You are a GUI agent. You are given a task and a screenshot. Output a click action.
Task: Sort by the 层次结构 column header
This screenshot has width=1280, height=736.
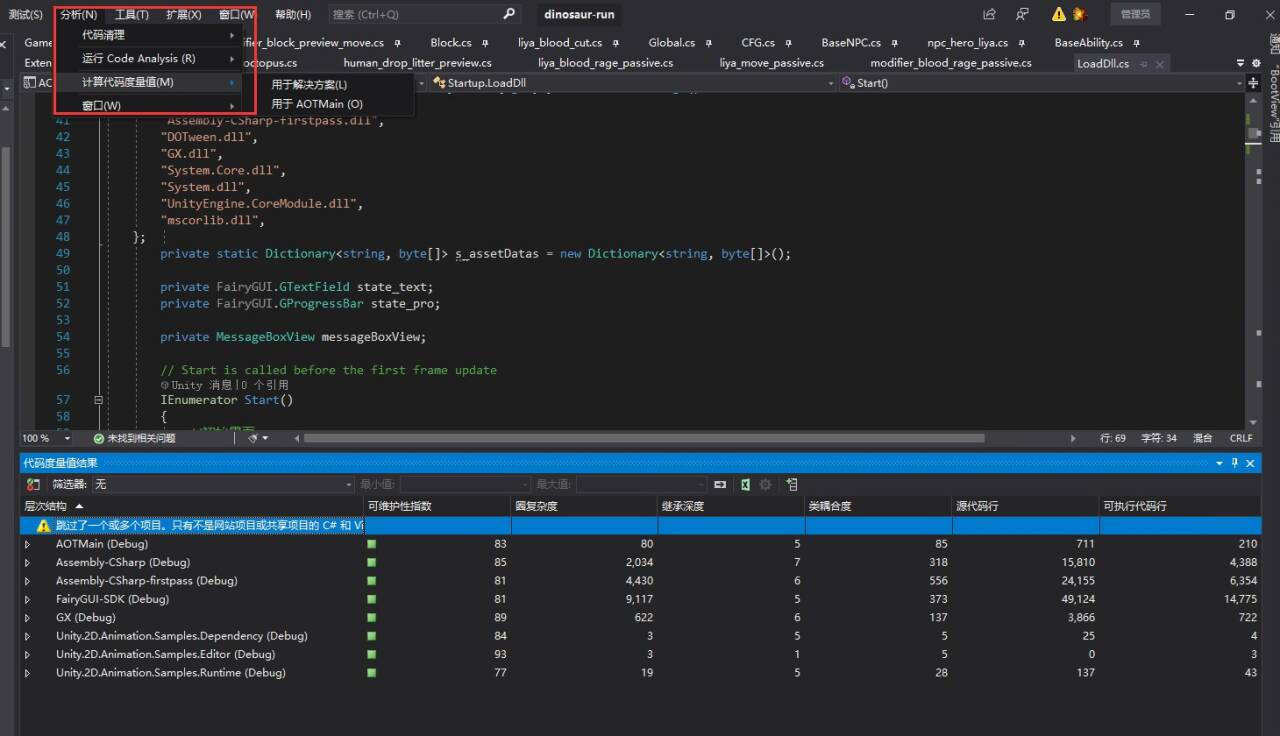[x=191, y=506]
